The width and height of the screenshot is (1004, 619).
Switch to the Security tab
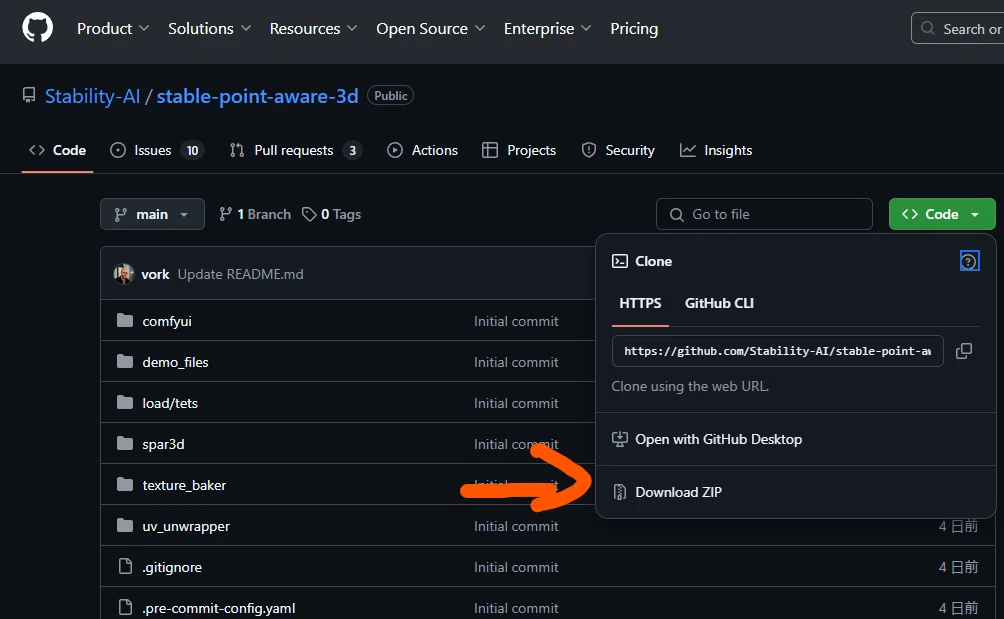click(618, 150)
